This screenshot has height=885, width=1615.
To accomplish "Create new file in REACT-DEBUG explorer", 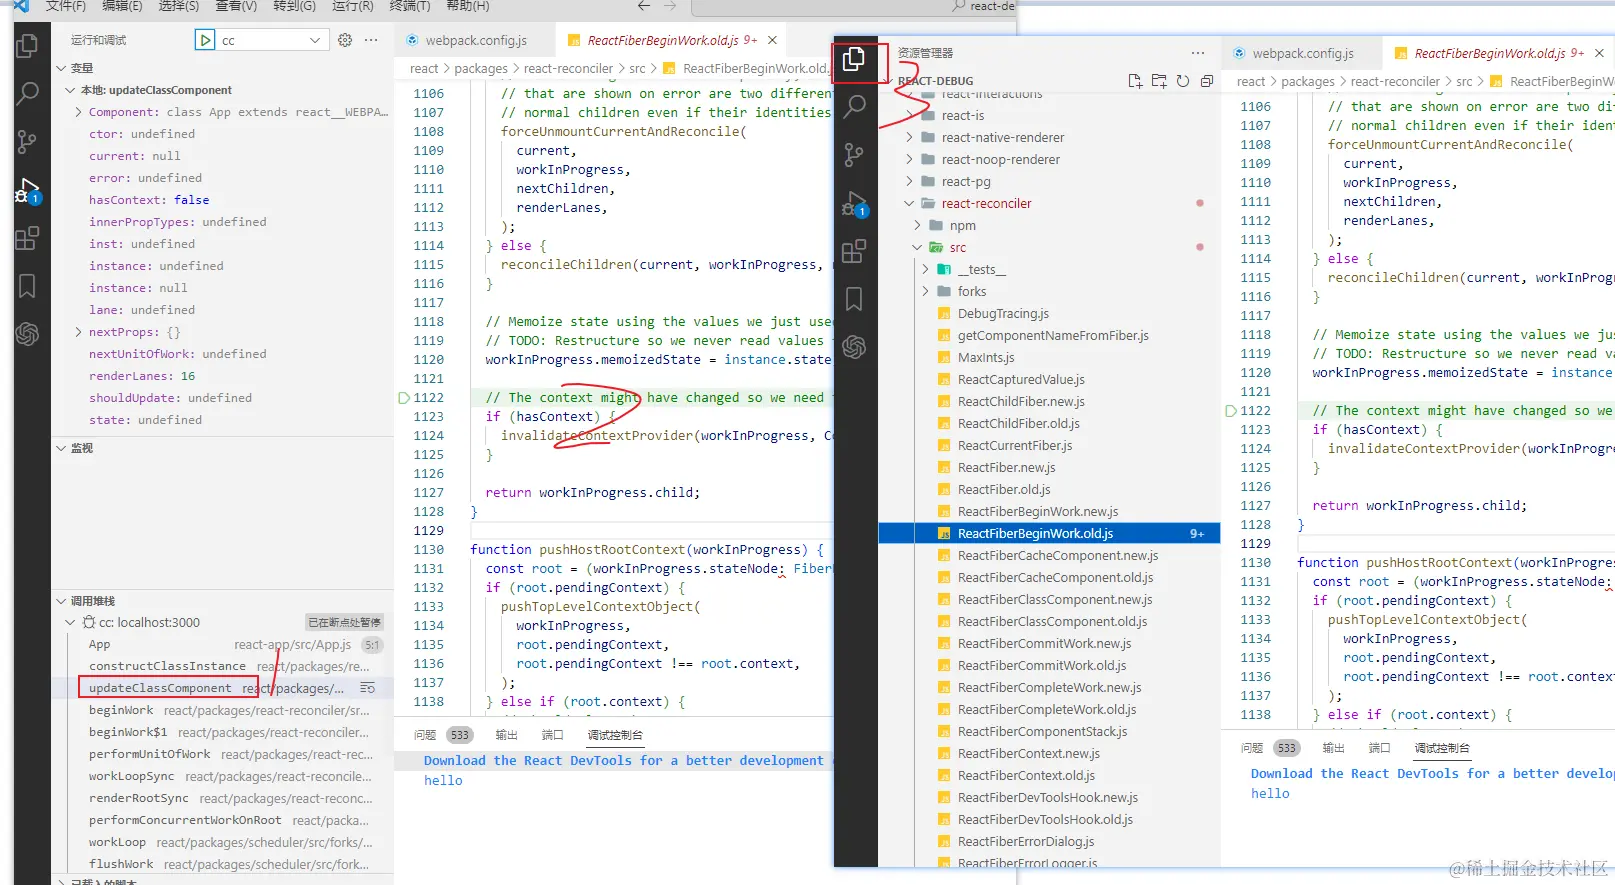I will point(1135,81).
